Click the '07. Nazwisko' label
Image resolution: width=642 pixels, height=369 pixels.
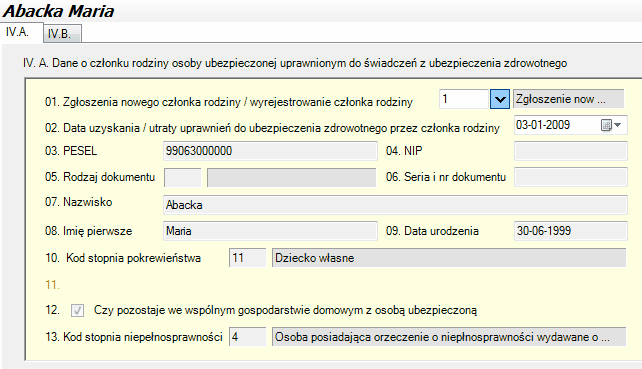[x=79, y=202]
